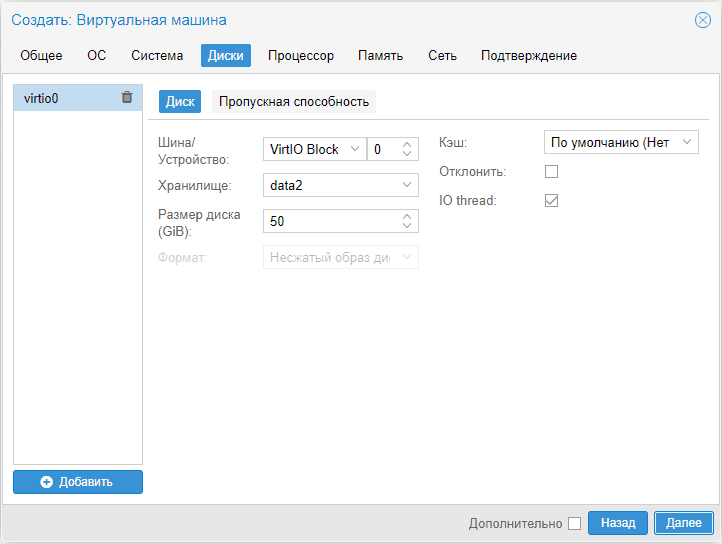Click the Добавить button to add disk
The image size is (722, 544).
point(78,482)
